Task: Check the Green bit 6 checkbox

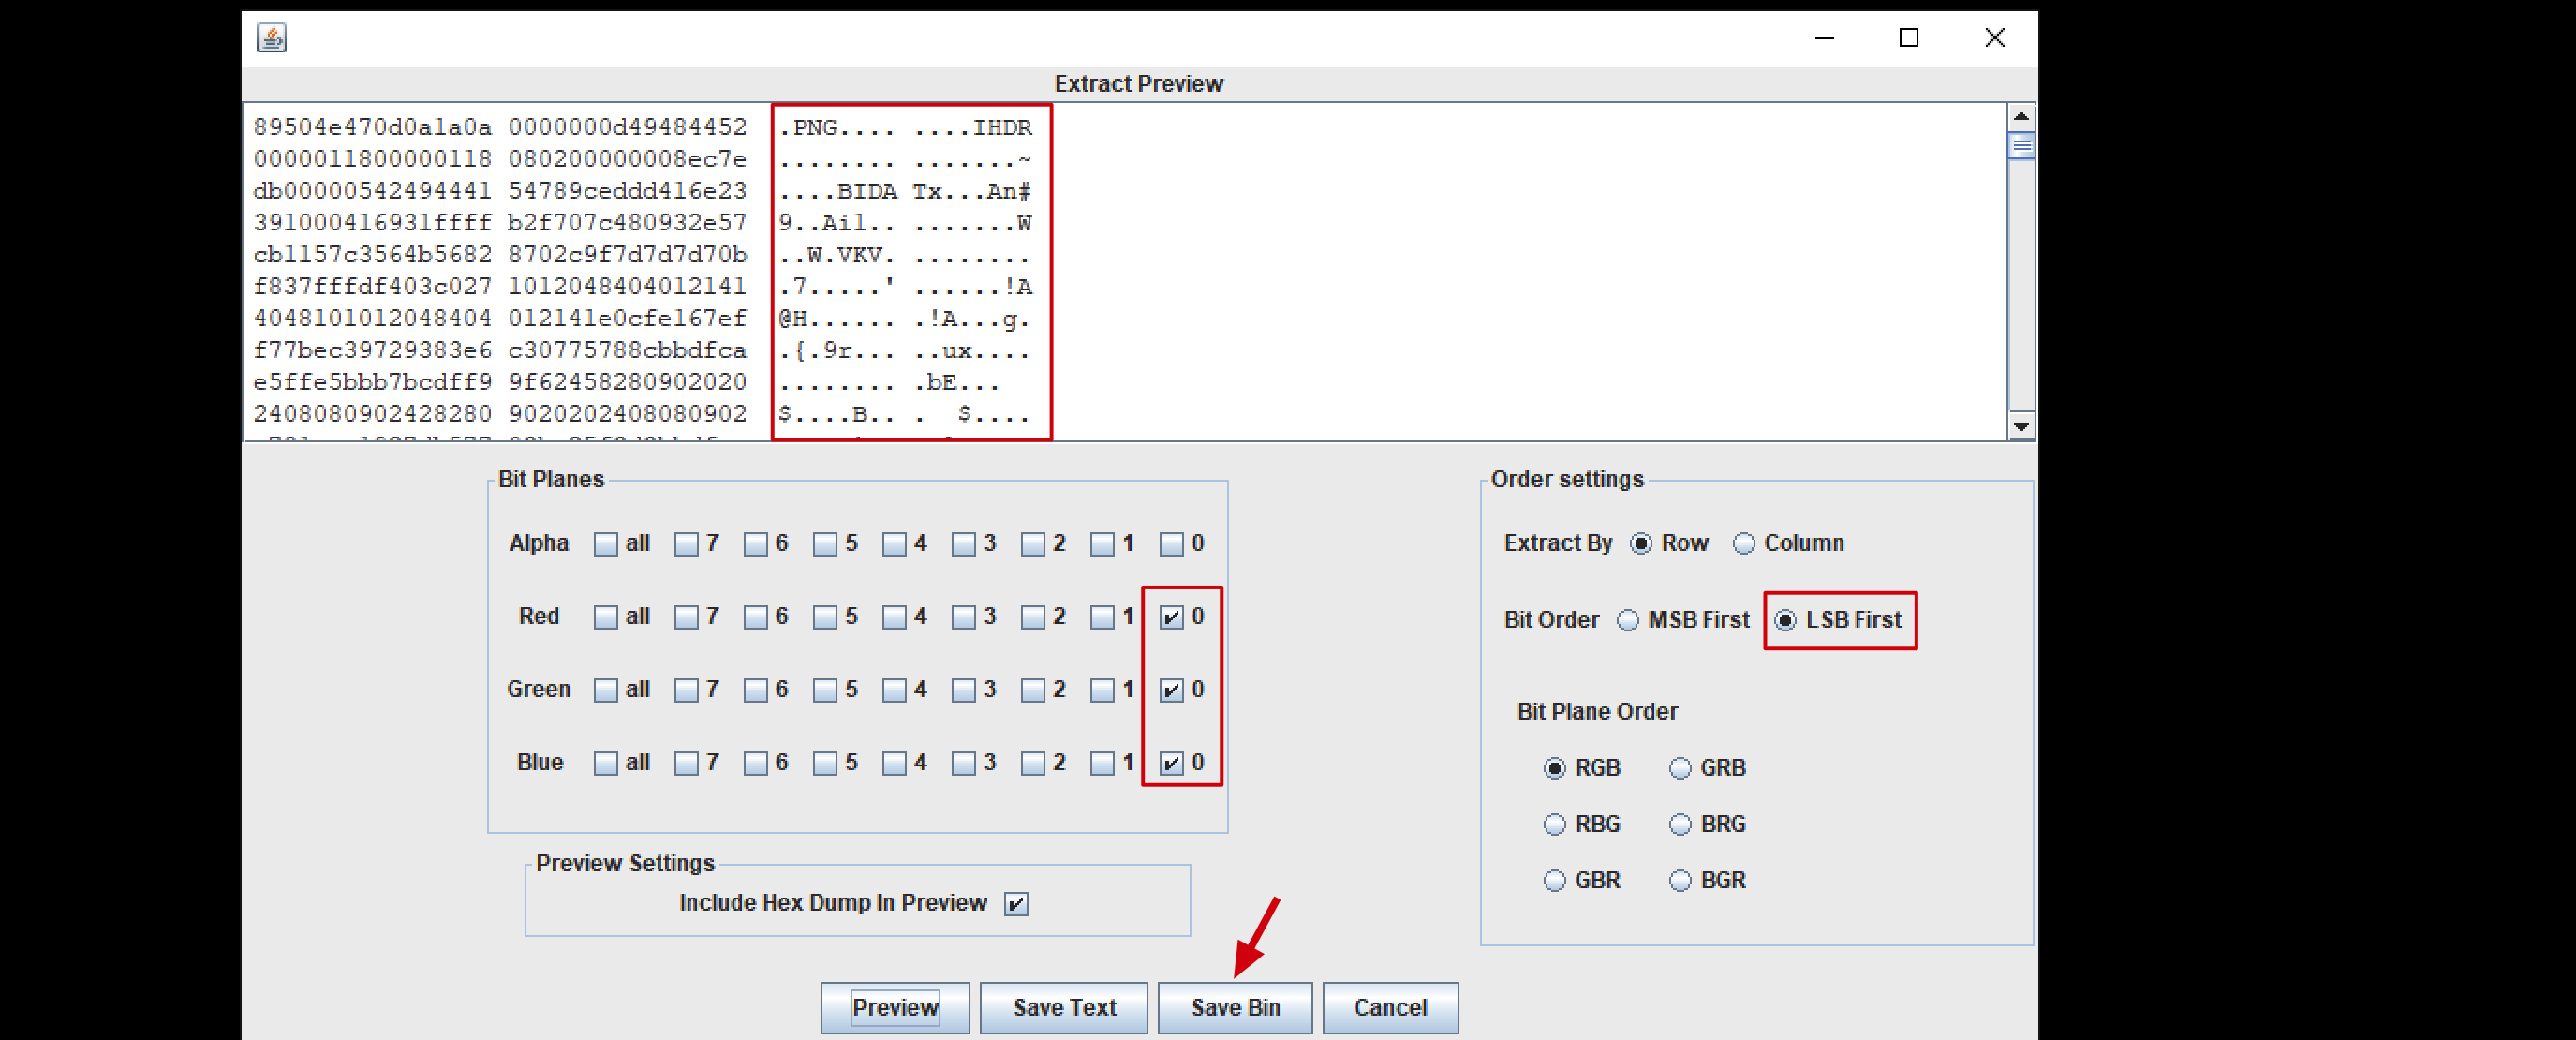Action: pyautogui.click(x=755, y=690)
